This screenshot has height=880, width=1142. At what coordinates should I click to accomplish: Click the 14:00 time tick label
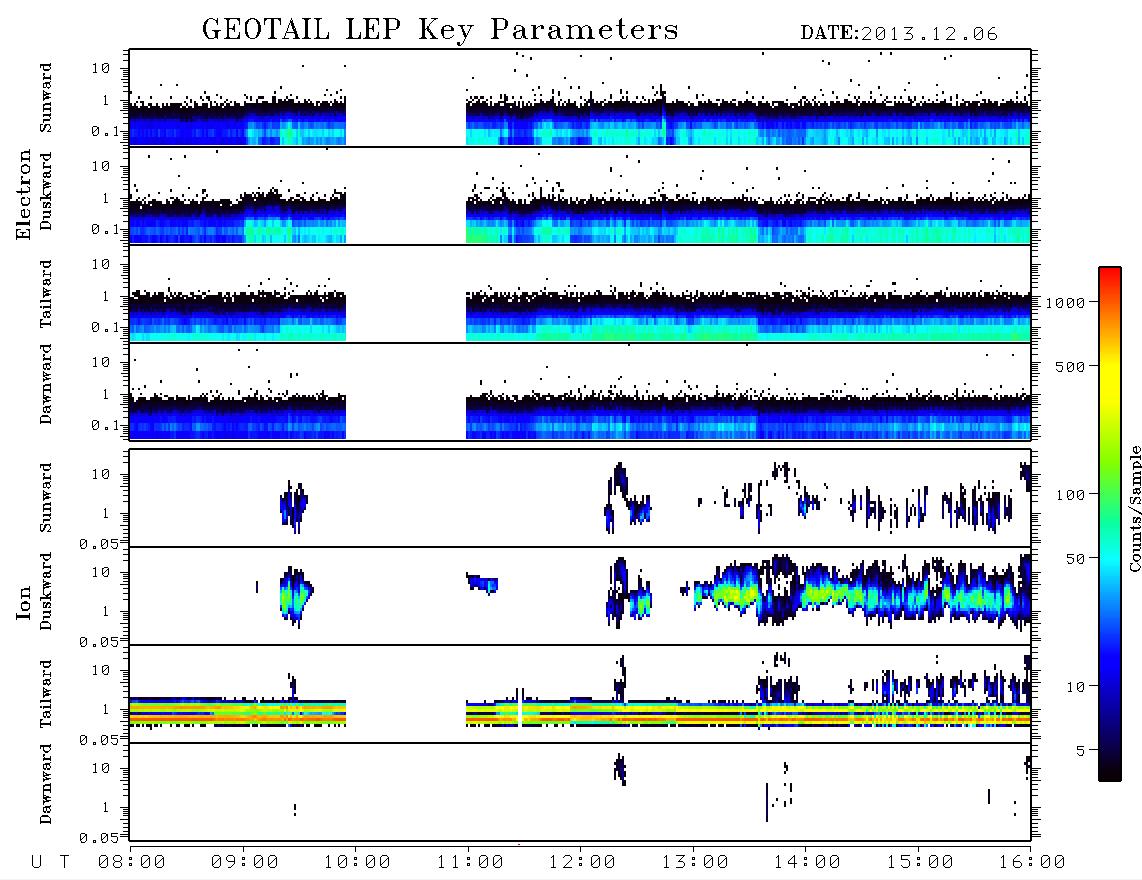point(807,863)
